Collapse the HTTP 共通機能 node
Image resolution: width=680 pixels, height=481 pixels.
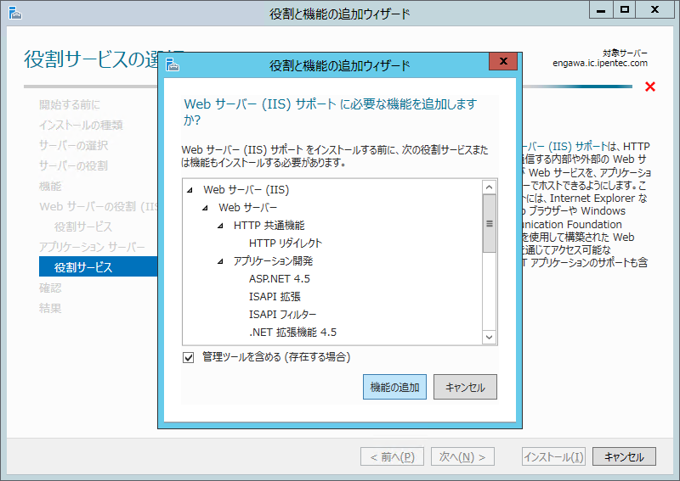[220, 226]
